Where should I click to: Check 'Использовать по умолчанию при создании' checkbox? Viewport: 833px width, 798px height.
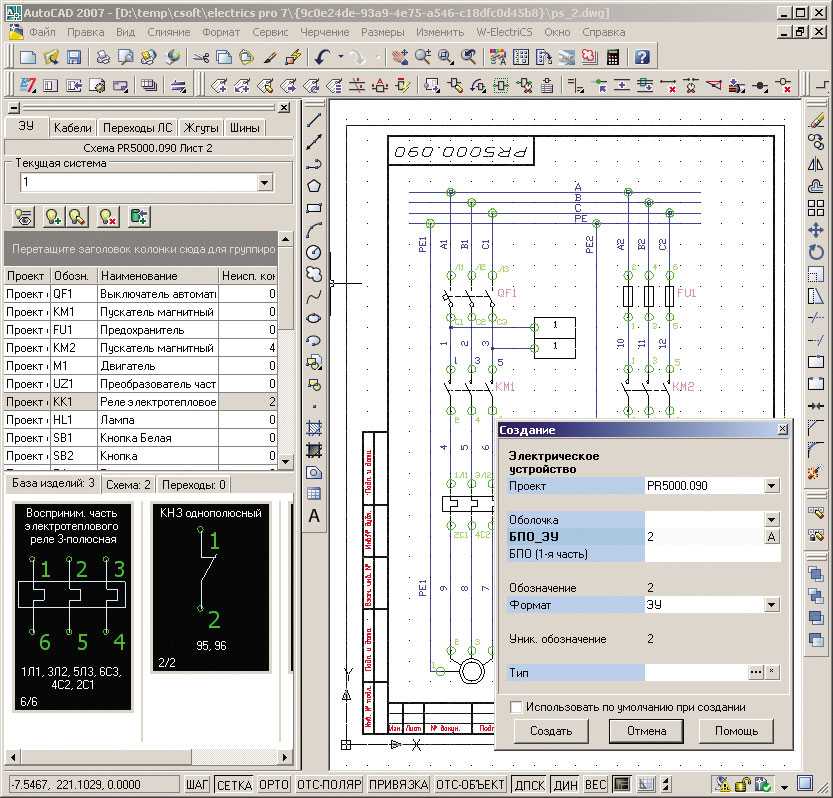(x=515, y=707)
